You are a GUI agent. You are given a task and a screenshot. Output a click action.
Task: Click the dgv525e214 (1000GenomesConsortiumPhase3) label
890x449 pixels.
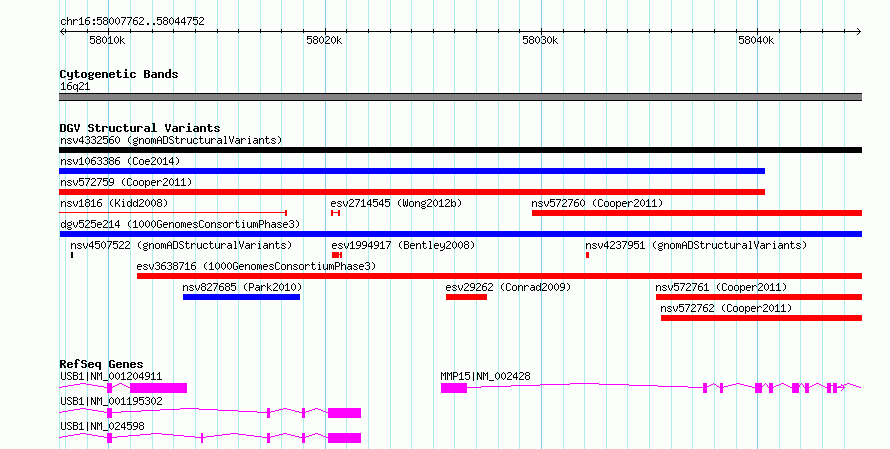tap(180, 224)
